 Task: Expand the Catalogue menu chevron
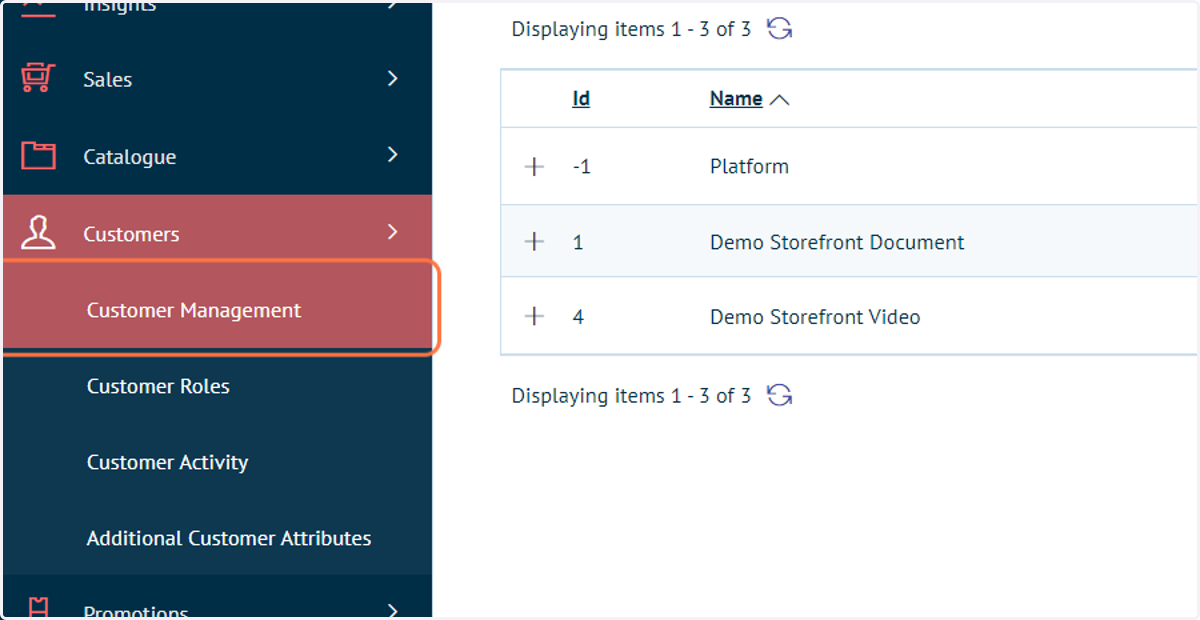point(393,155)
